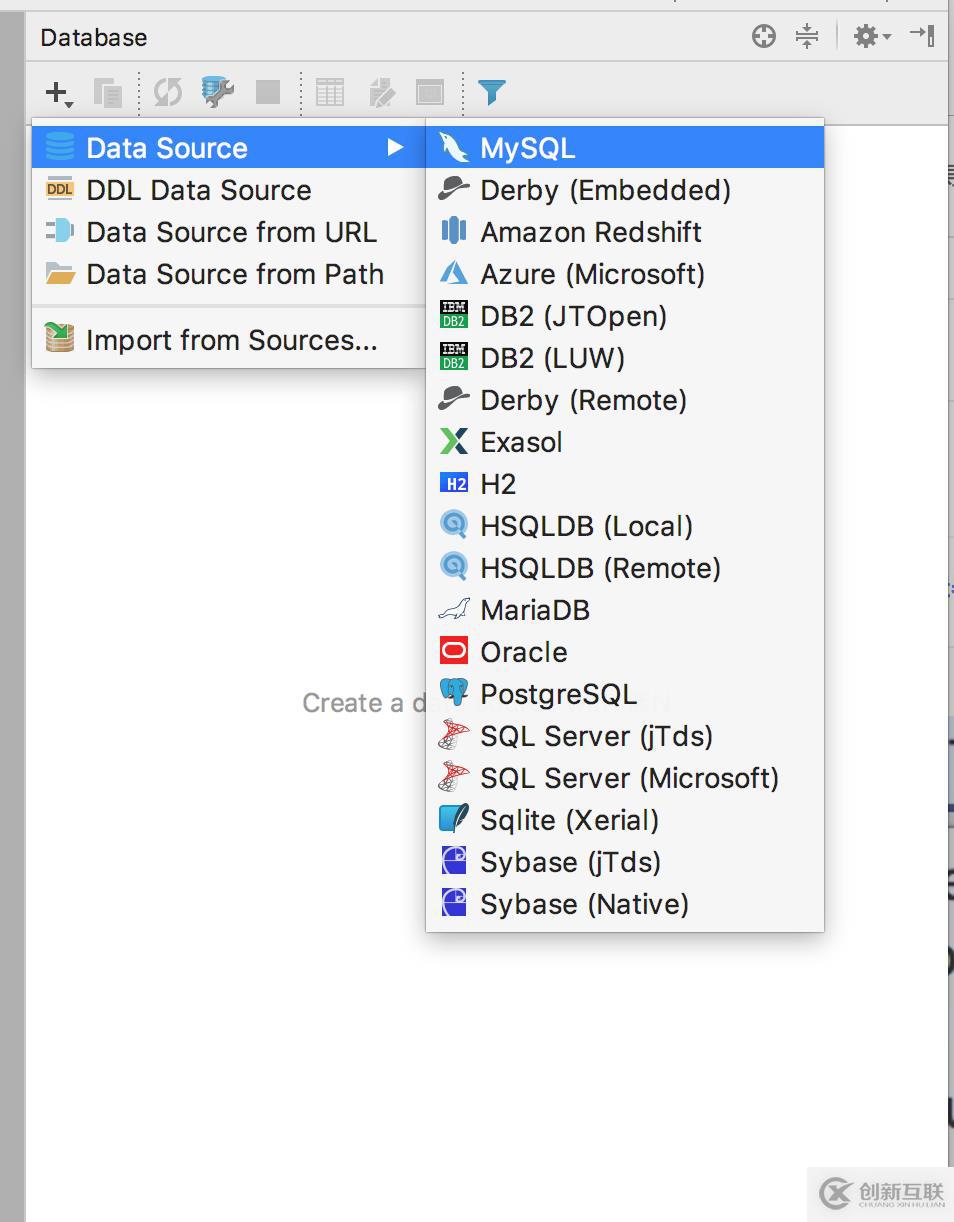This screenshot has width=954, height=1222.
Task: Select Exasol data source
Action: point(625,442)
